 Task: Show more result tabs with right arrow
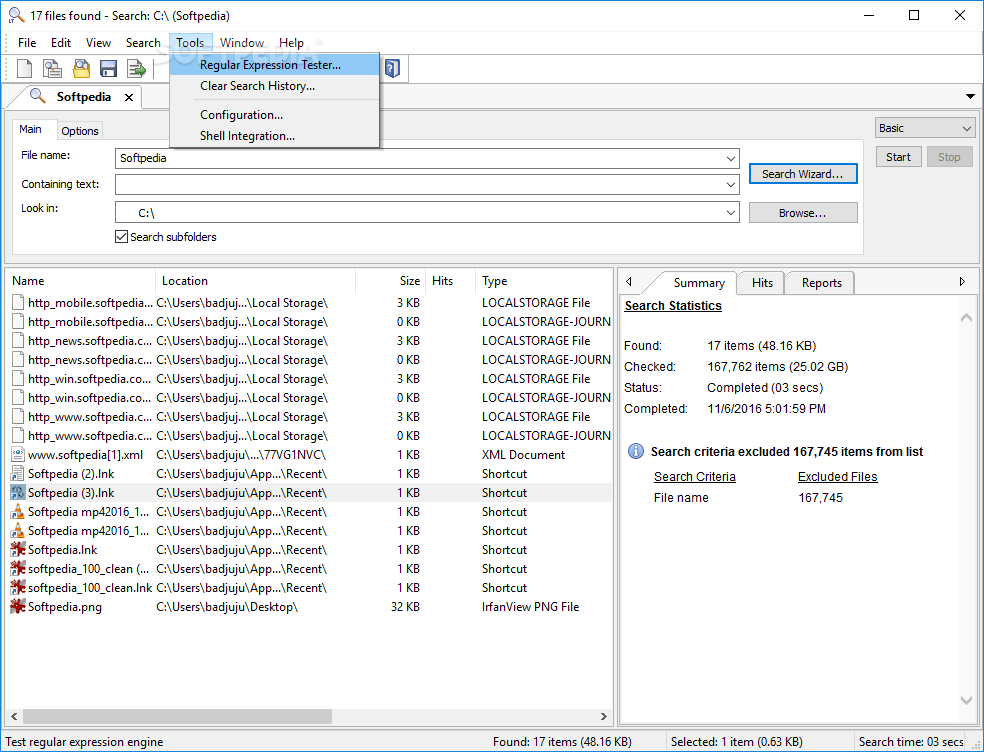point(963,282)
